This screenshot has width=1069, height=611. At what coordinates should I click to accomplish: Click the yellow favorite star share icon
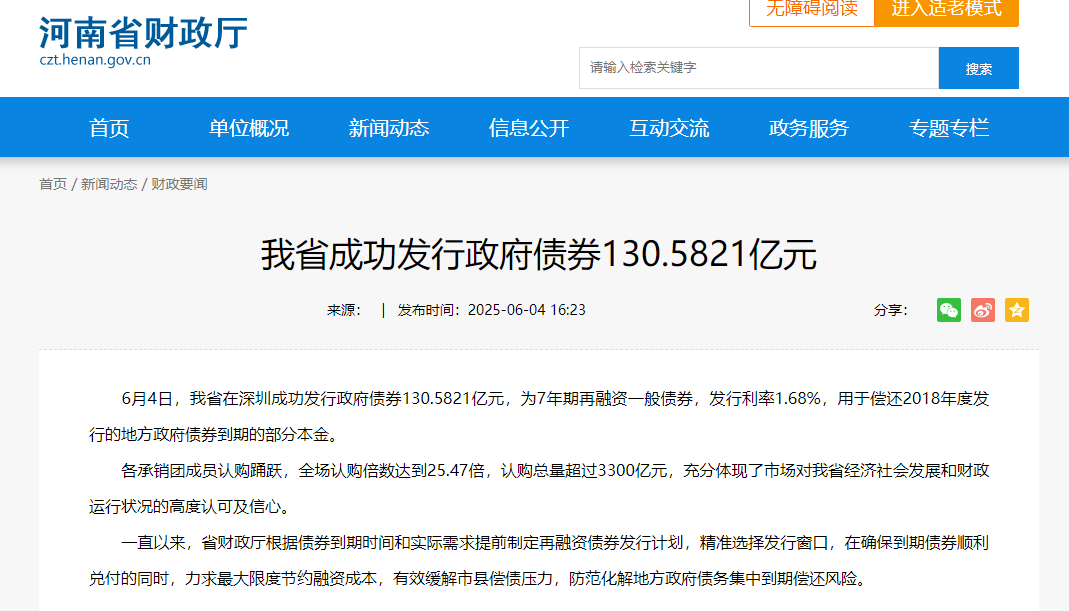coord(1016,310)
